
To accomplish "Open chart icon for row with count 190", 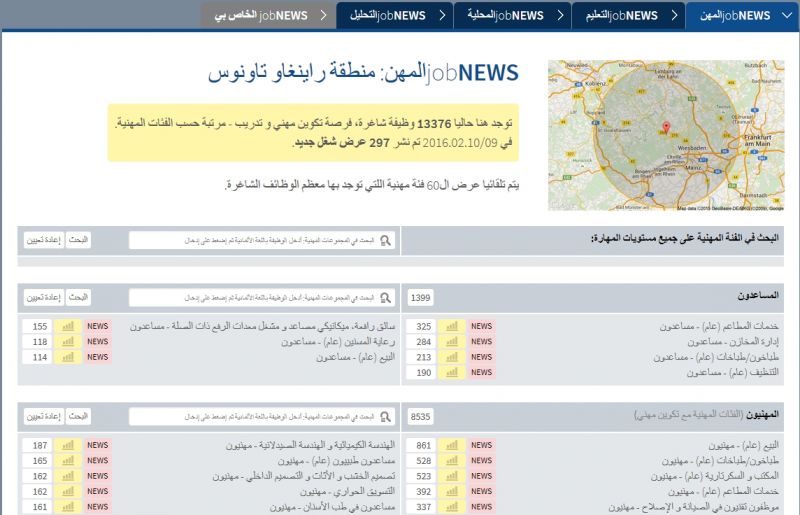I will [x=452, y=373].
